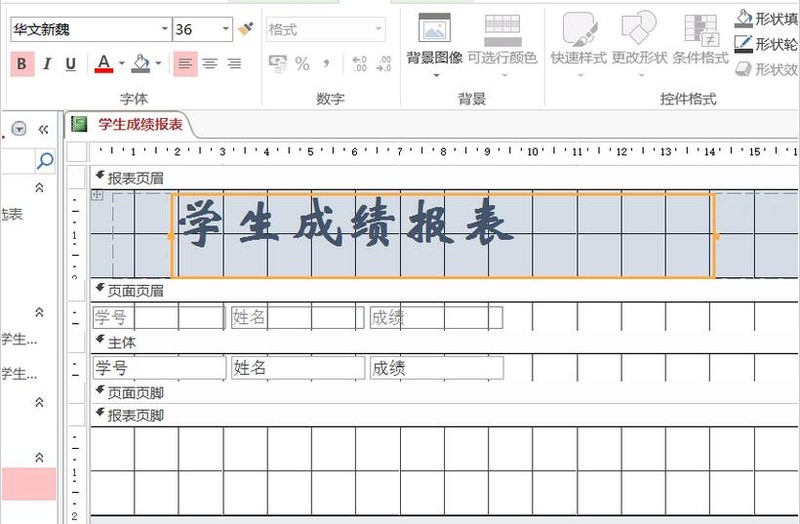Screen dimensions: 800x524
Task: Expand the font color dropdown arrow
Action: tap(121, 64)
